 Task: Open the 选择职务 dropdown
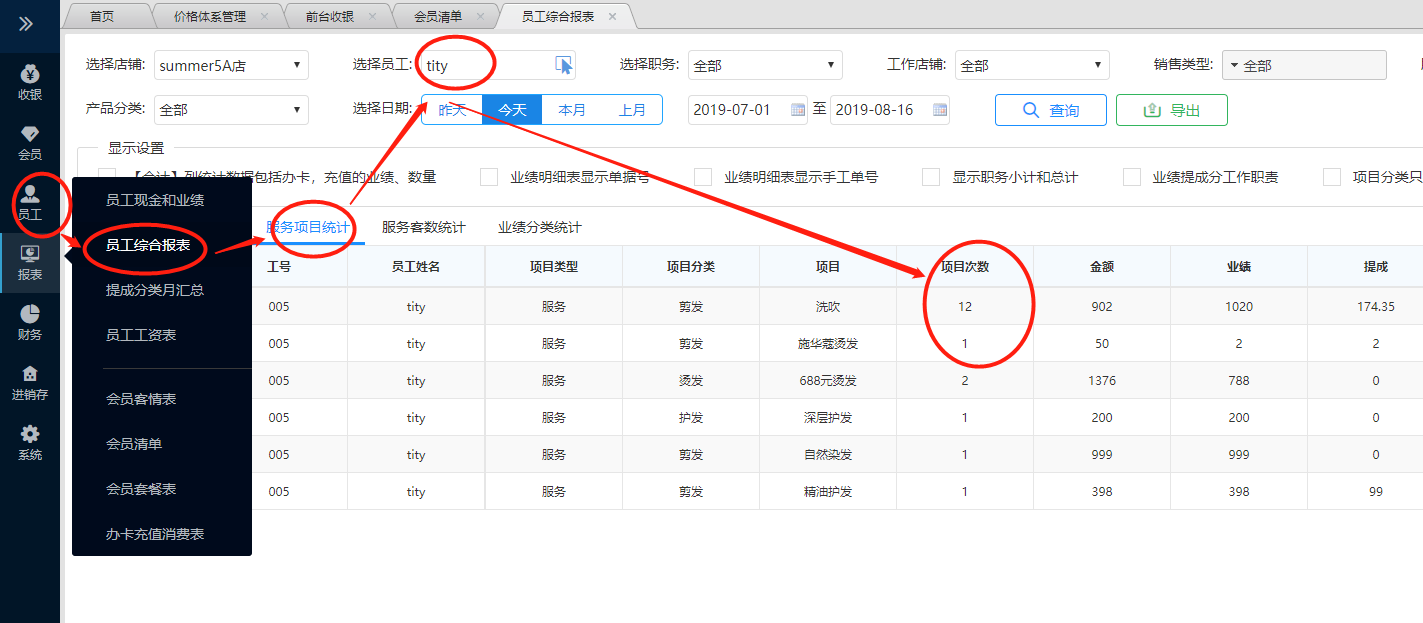coord(765,65)
